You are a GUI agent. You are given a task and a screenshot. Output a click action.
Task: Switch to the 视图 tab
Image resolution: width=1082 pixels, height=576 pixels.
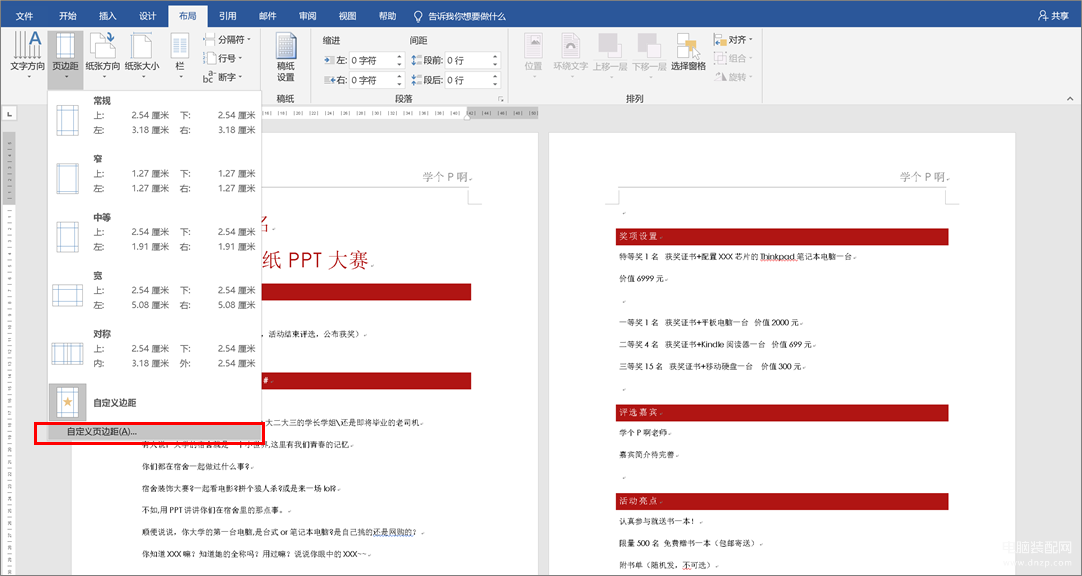tap(348, 16)
